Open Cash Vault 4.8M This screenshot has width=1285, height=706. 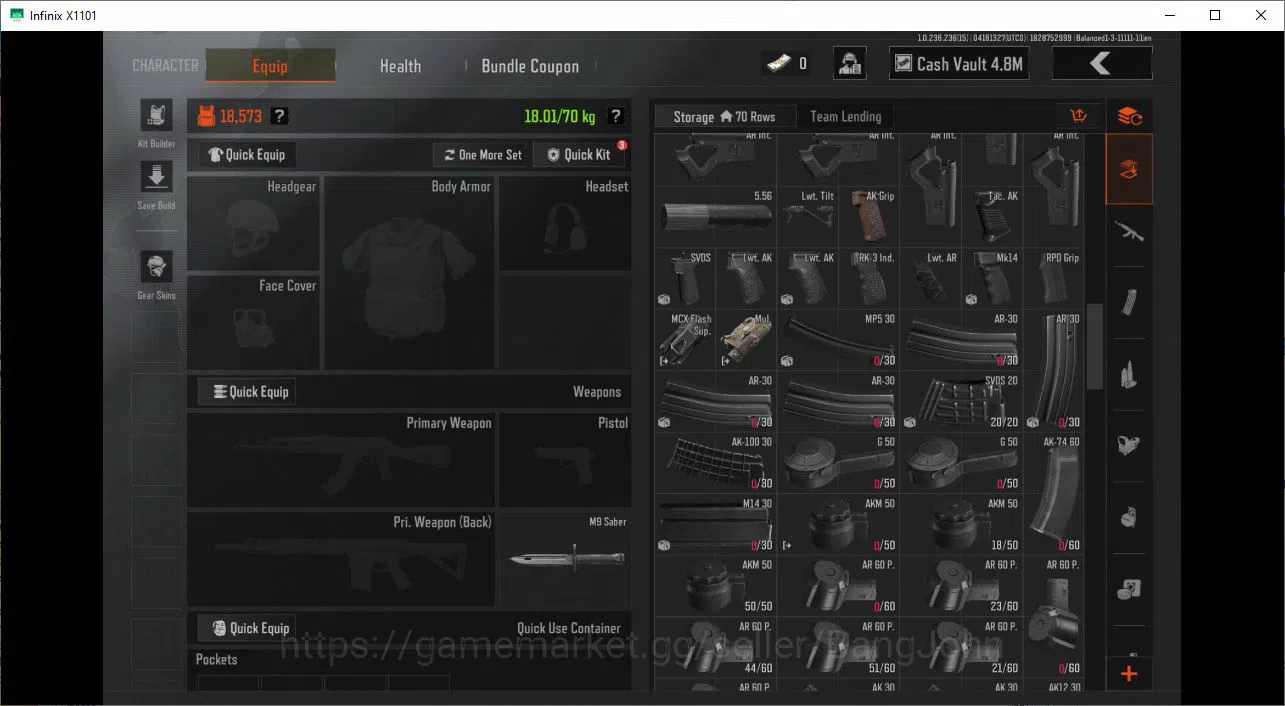point(959,64)
